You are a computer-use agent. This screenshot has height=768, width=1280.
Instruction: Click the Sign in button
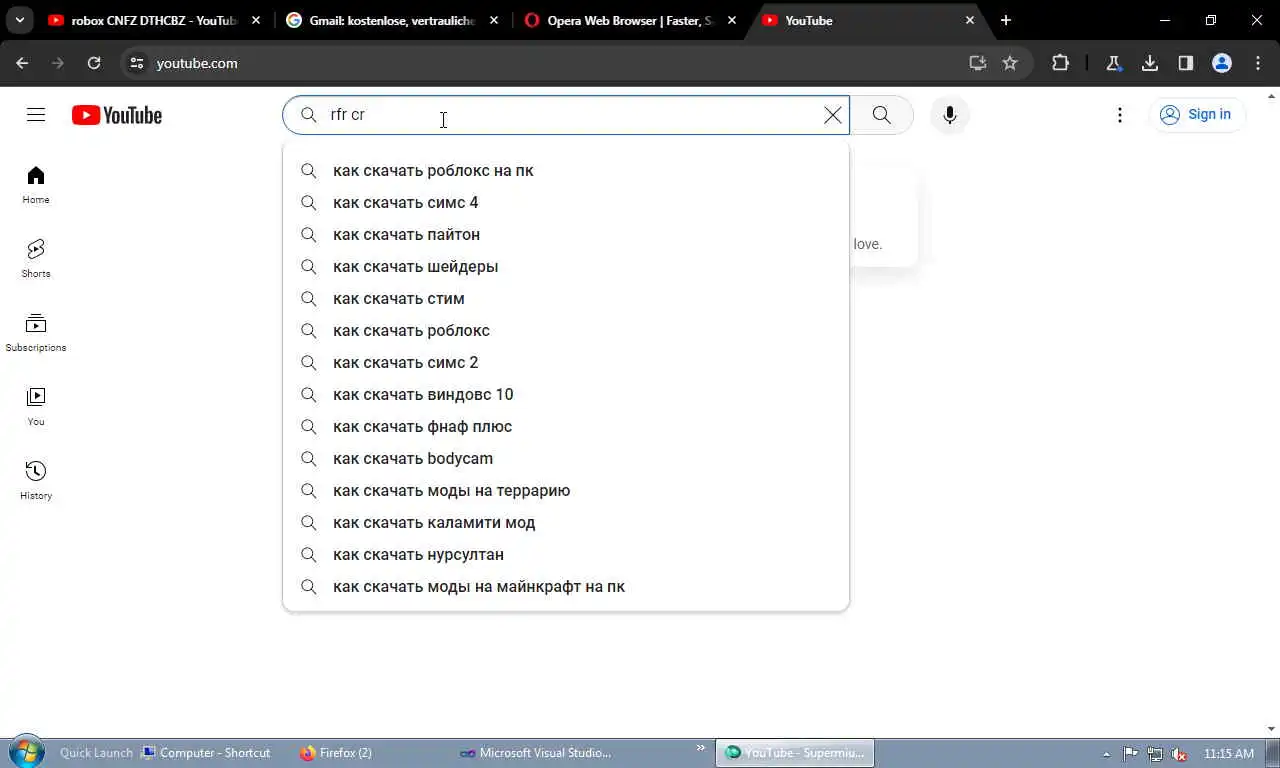point(1196,114)
